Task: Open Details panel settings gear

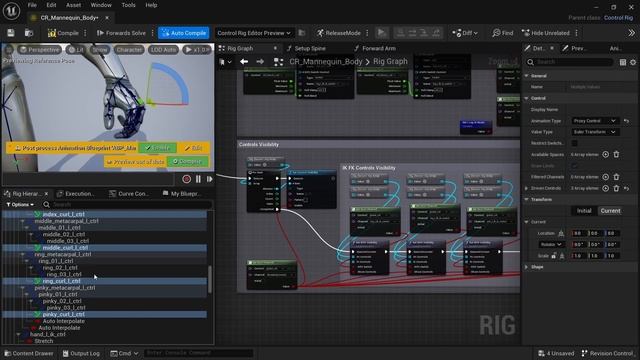Action: tap(633, 62)
